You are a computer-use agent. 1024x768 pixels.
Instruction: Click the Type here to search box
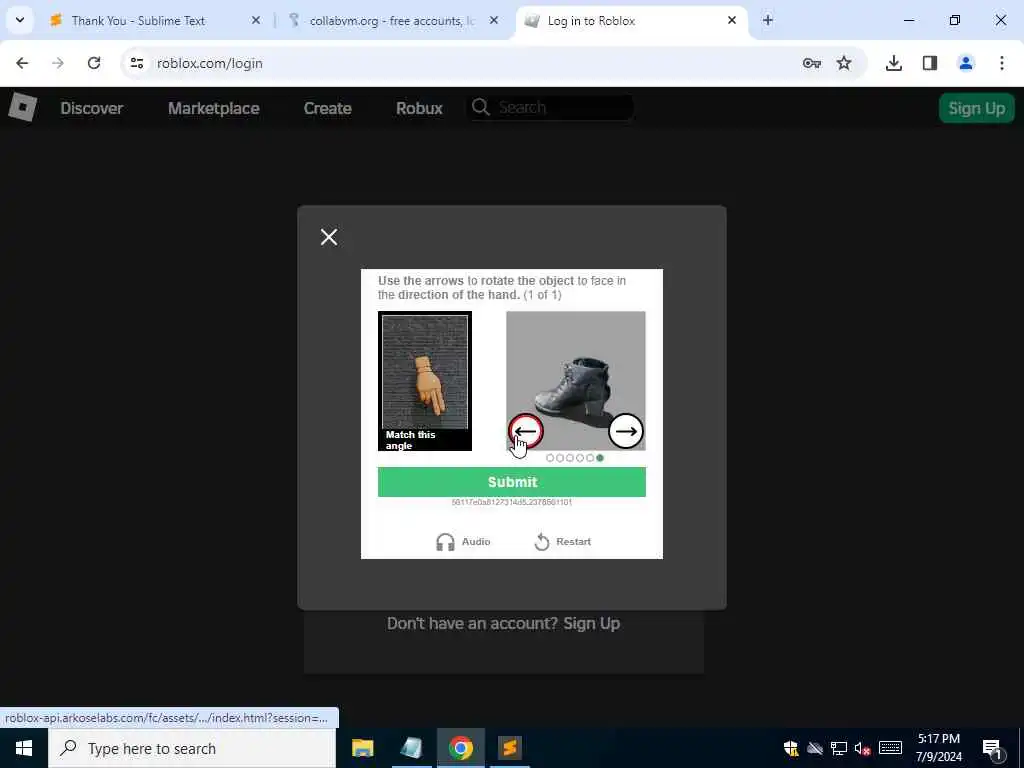(192, 748)
